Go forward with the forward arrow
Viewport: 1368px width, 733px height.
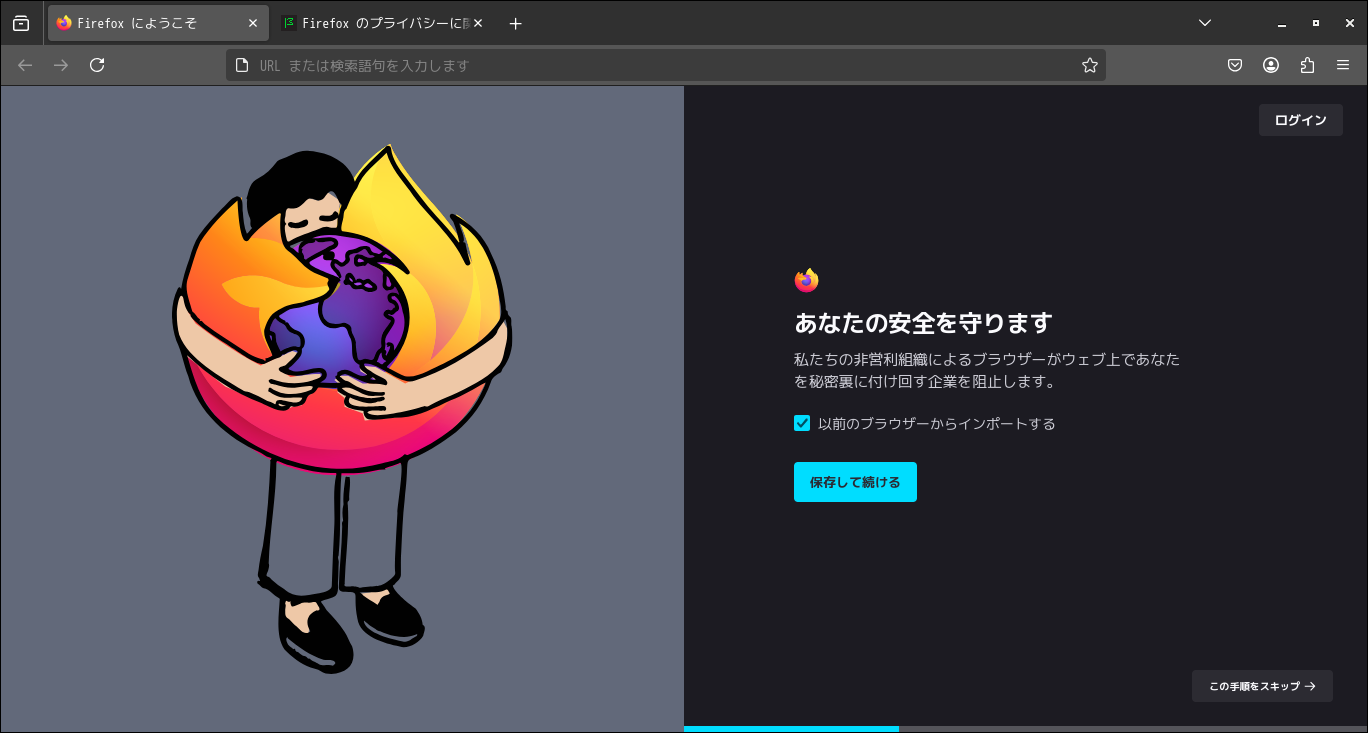tap(61, 65)
